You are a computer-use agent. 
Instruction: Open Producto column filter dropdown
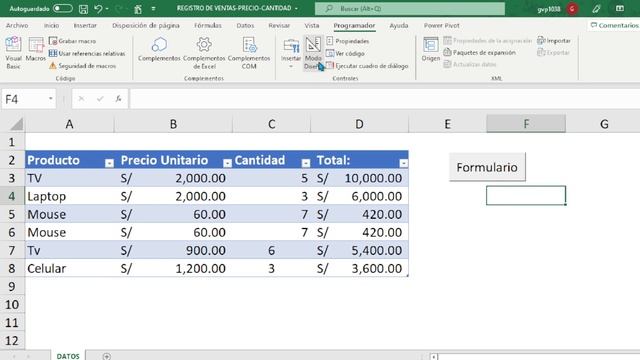click(x=109, y=163)
